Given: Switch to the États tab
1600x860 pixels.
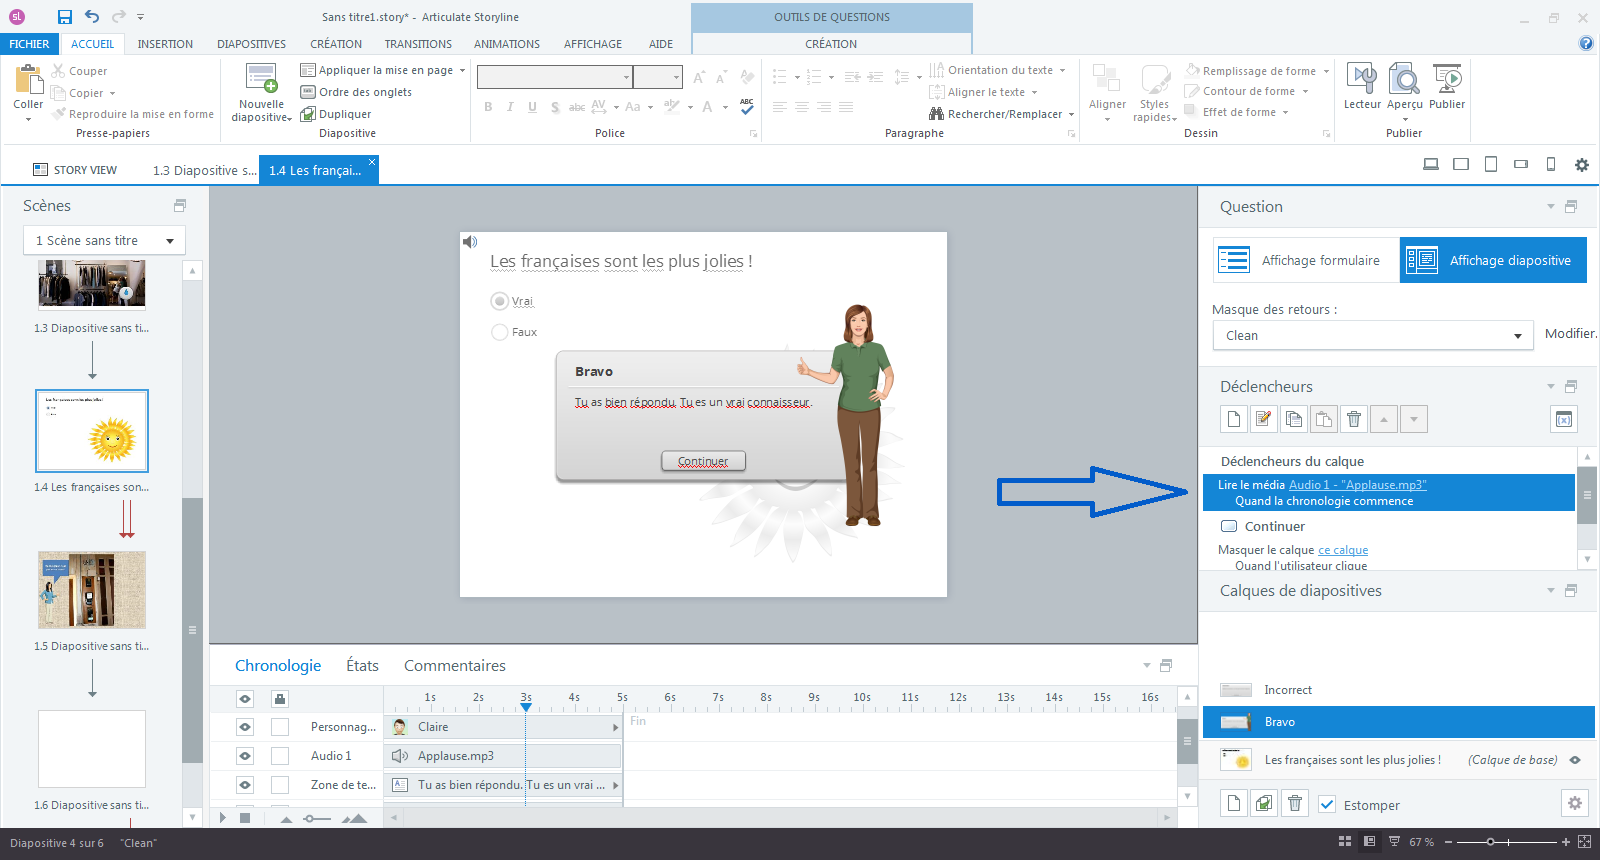Looking at the screenshot, I should click(x=362, y=666).
